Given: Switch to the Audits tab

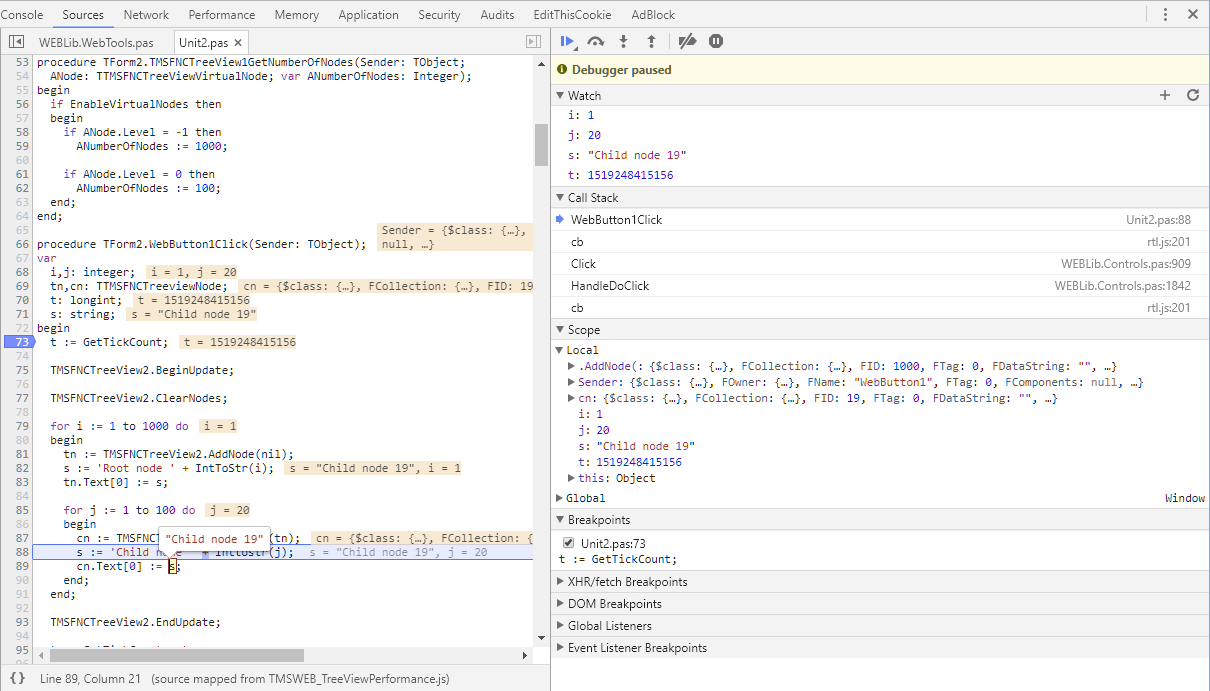Looking at the screenshot, I should 497,15.
